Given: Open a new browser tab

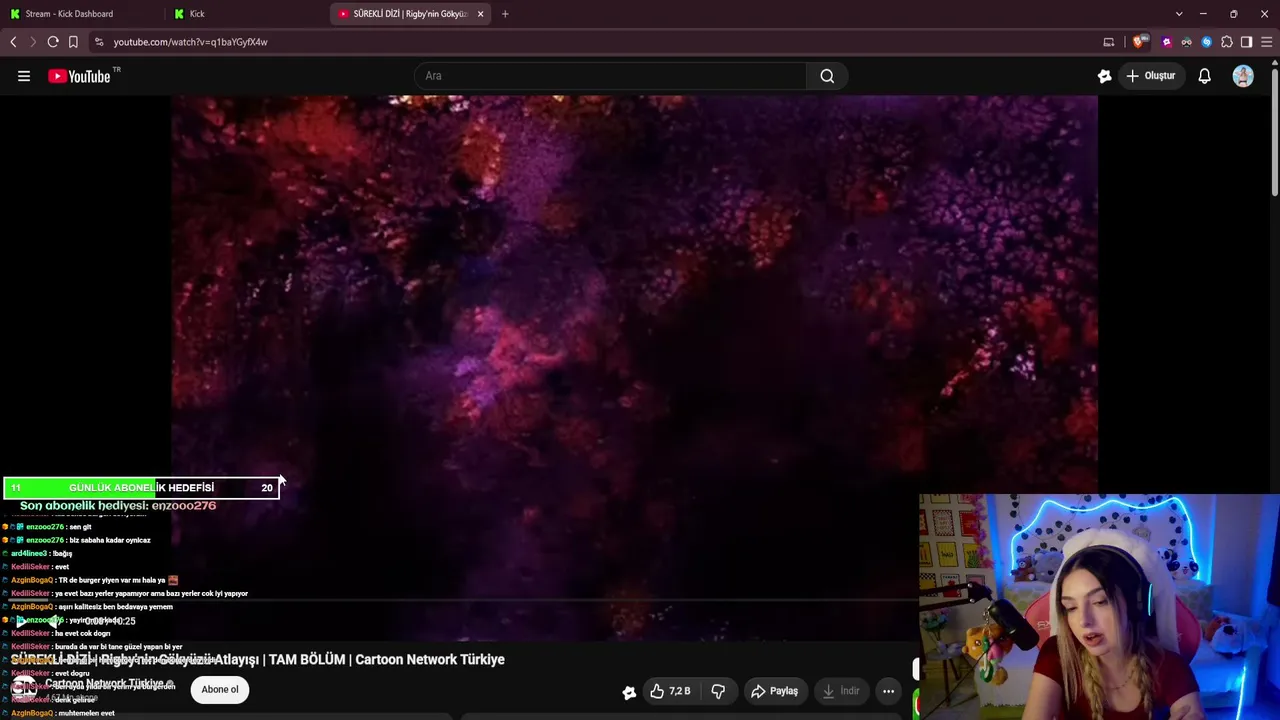Looking at the screenshot, I should point(505,14).
